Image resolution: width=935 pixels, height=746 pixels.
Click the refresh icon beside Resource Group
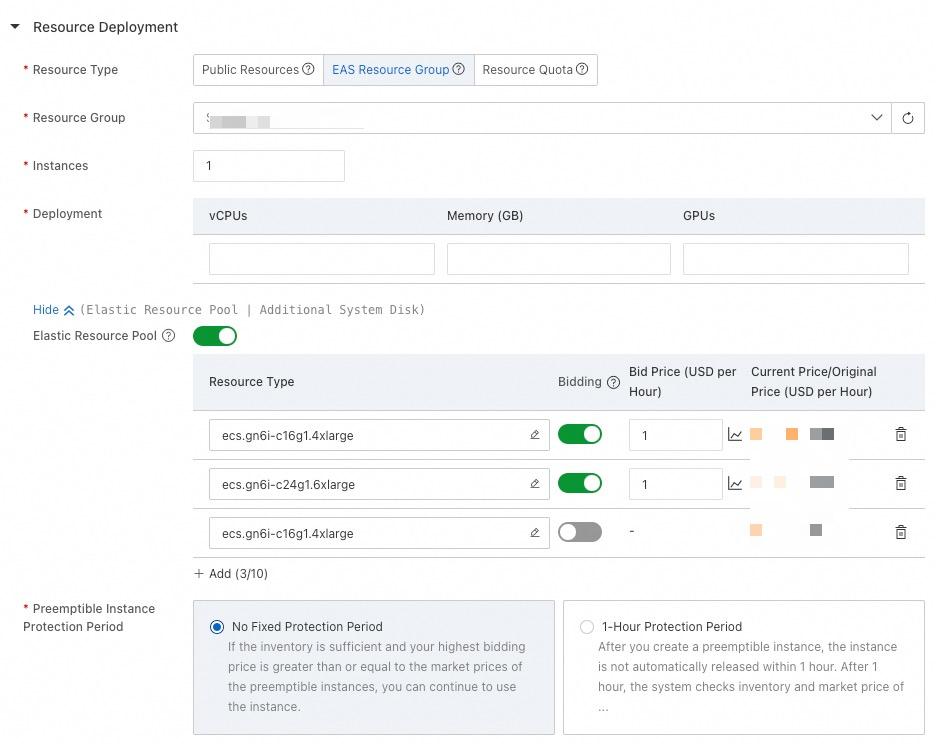[x=908, y=118]
